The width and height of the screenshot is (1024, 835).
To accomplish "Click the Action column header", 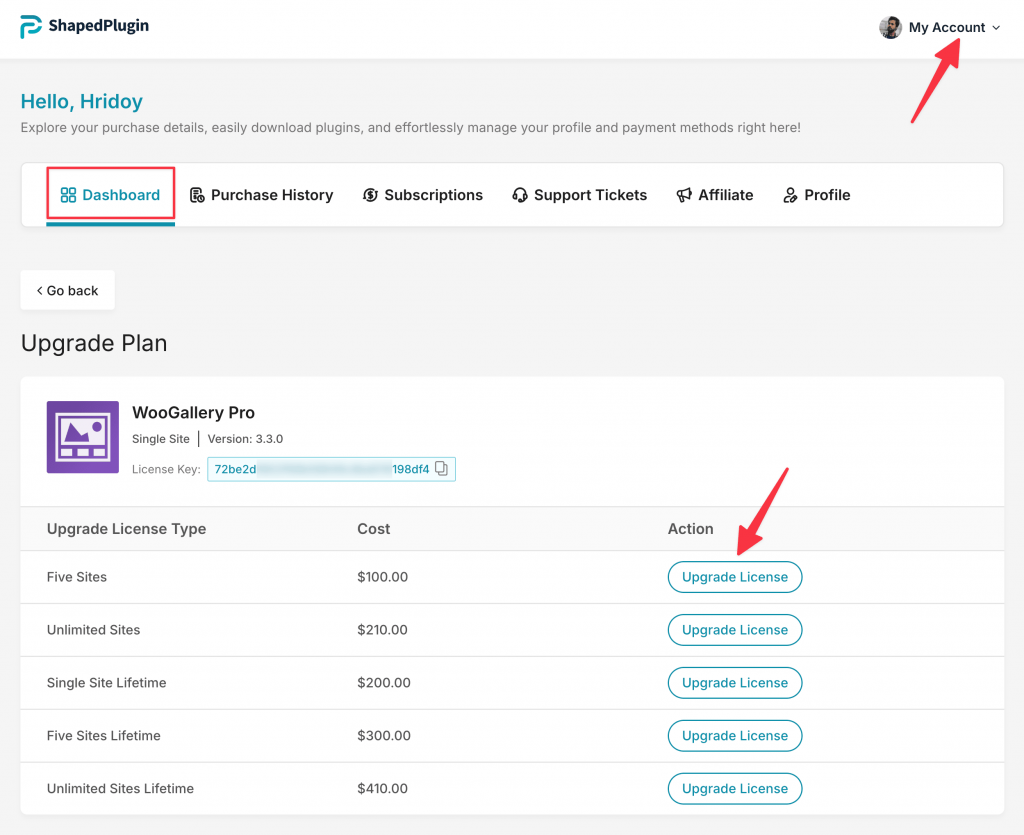I will [x=690, y=529].
